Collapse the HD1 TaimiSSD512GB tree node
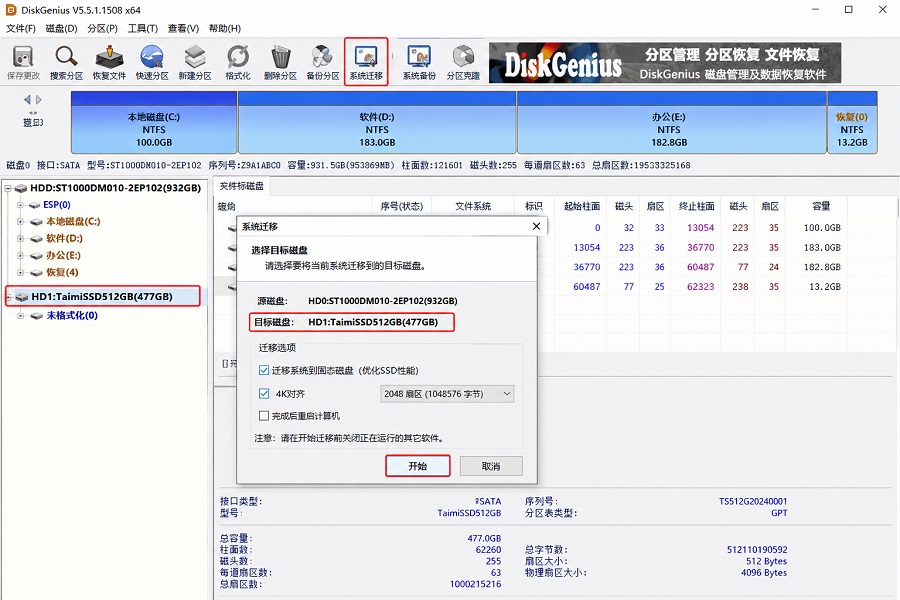This screenshot has height=600, width=900. coord(9,297)
